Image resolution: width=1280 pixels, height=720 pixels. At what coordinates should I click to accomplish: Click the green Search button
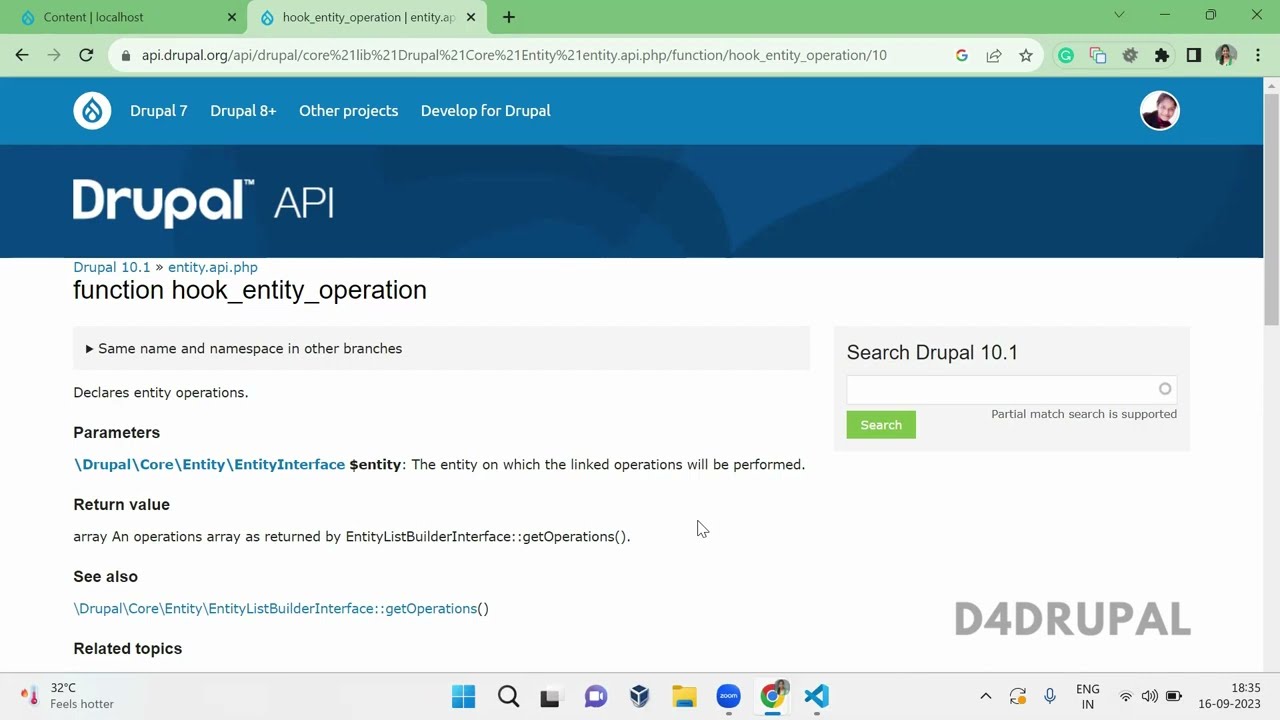(881, 425)
